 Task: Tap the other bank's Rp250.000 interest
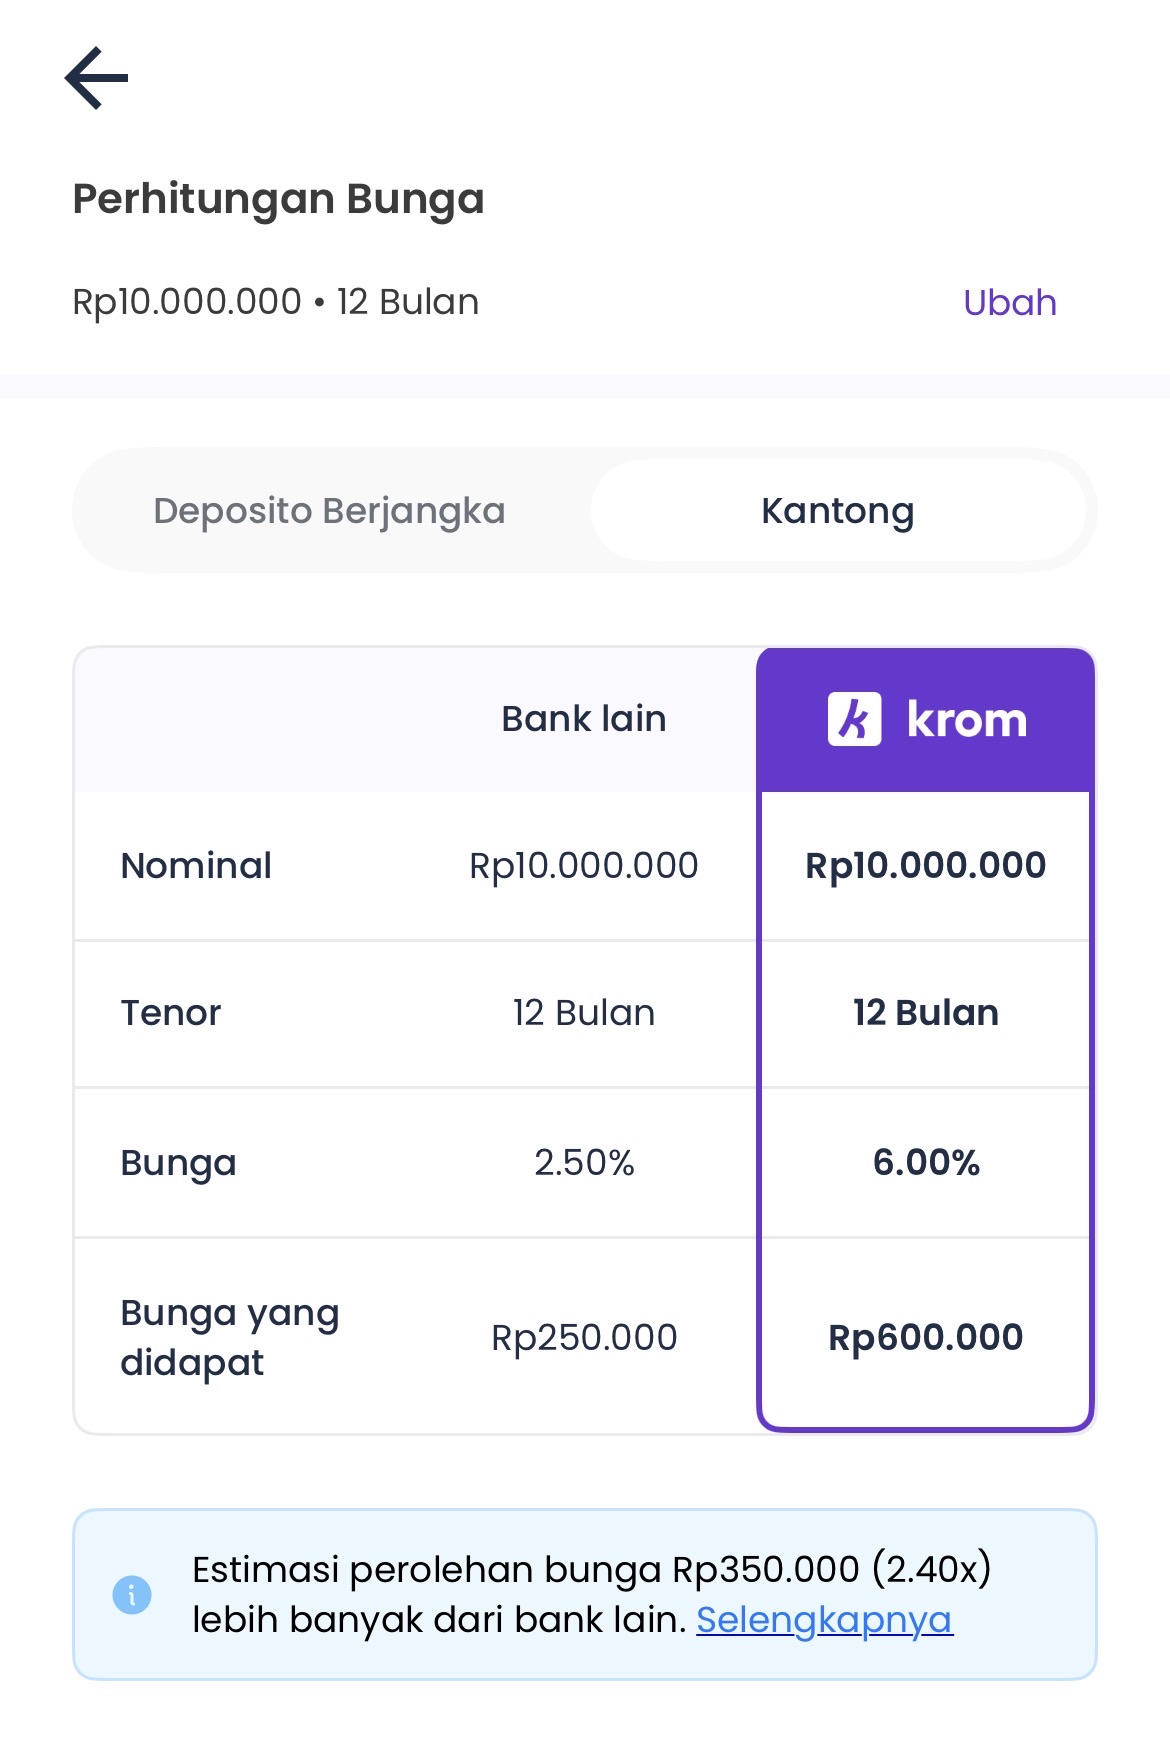584,1337
